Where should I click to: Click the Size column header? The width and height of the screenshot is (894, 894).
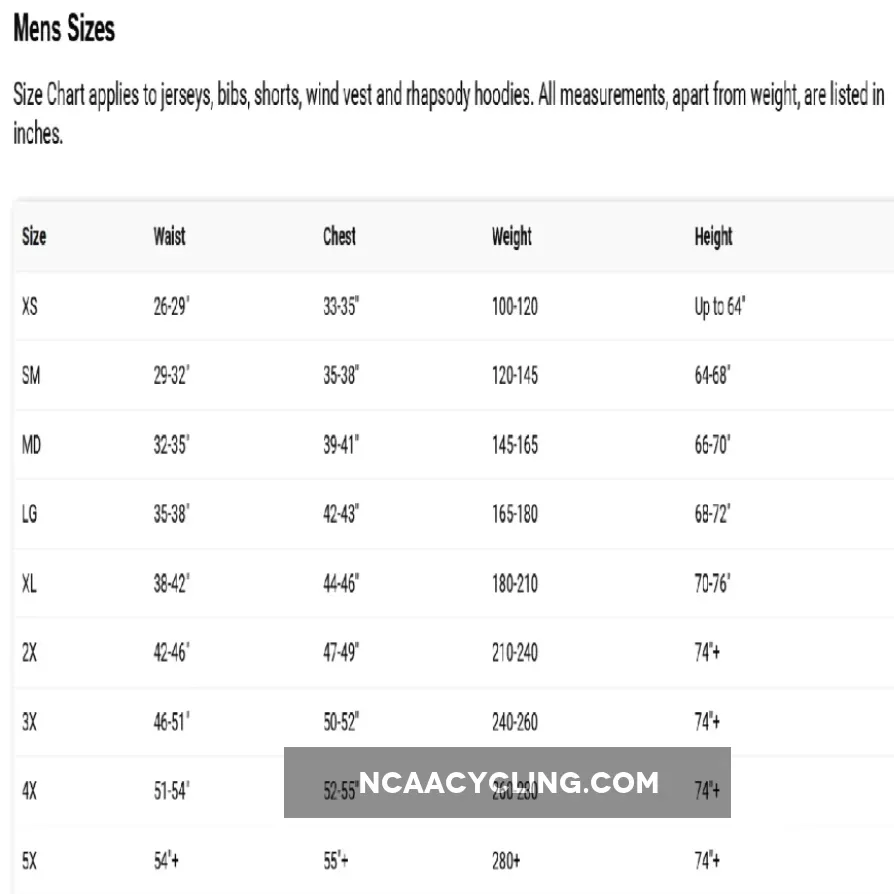click(34, 237)
